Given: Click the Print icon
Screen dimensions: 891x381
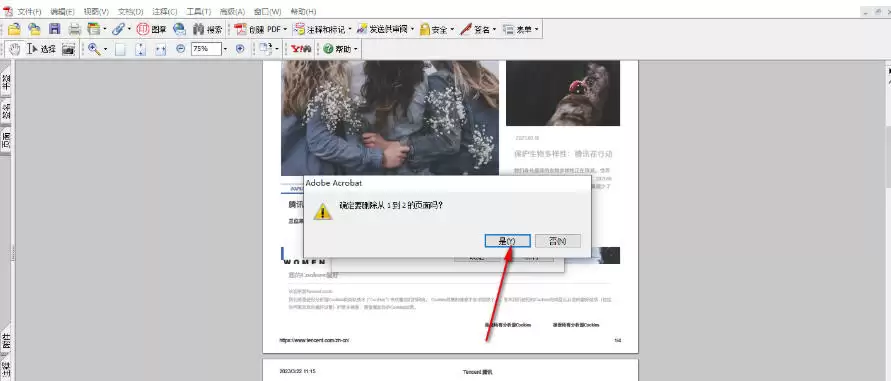Looking at the screenshot, I should pyautogui.click(x=74, y=29).
